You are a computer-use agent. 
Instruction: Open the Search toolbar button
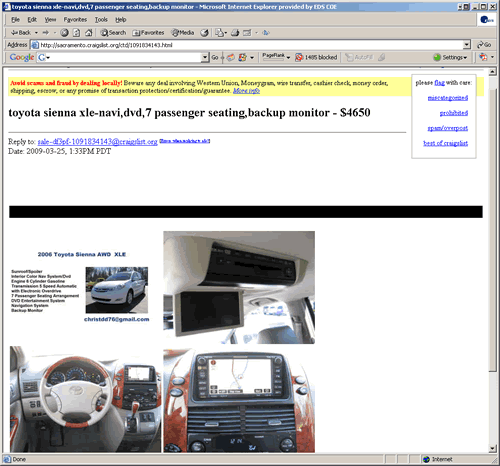(113, 33)
